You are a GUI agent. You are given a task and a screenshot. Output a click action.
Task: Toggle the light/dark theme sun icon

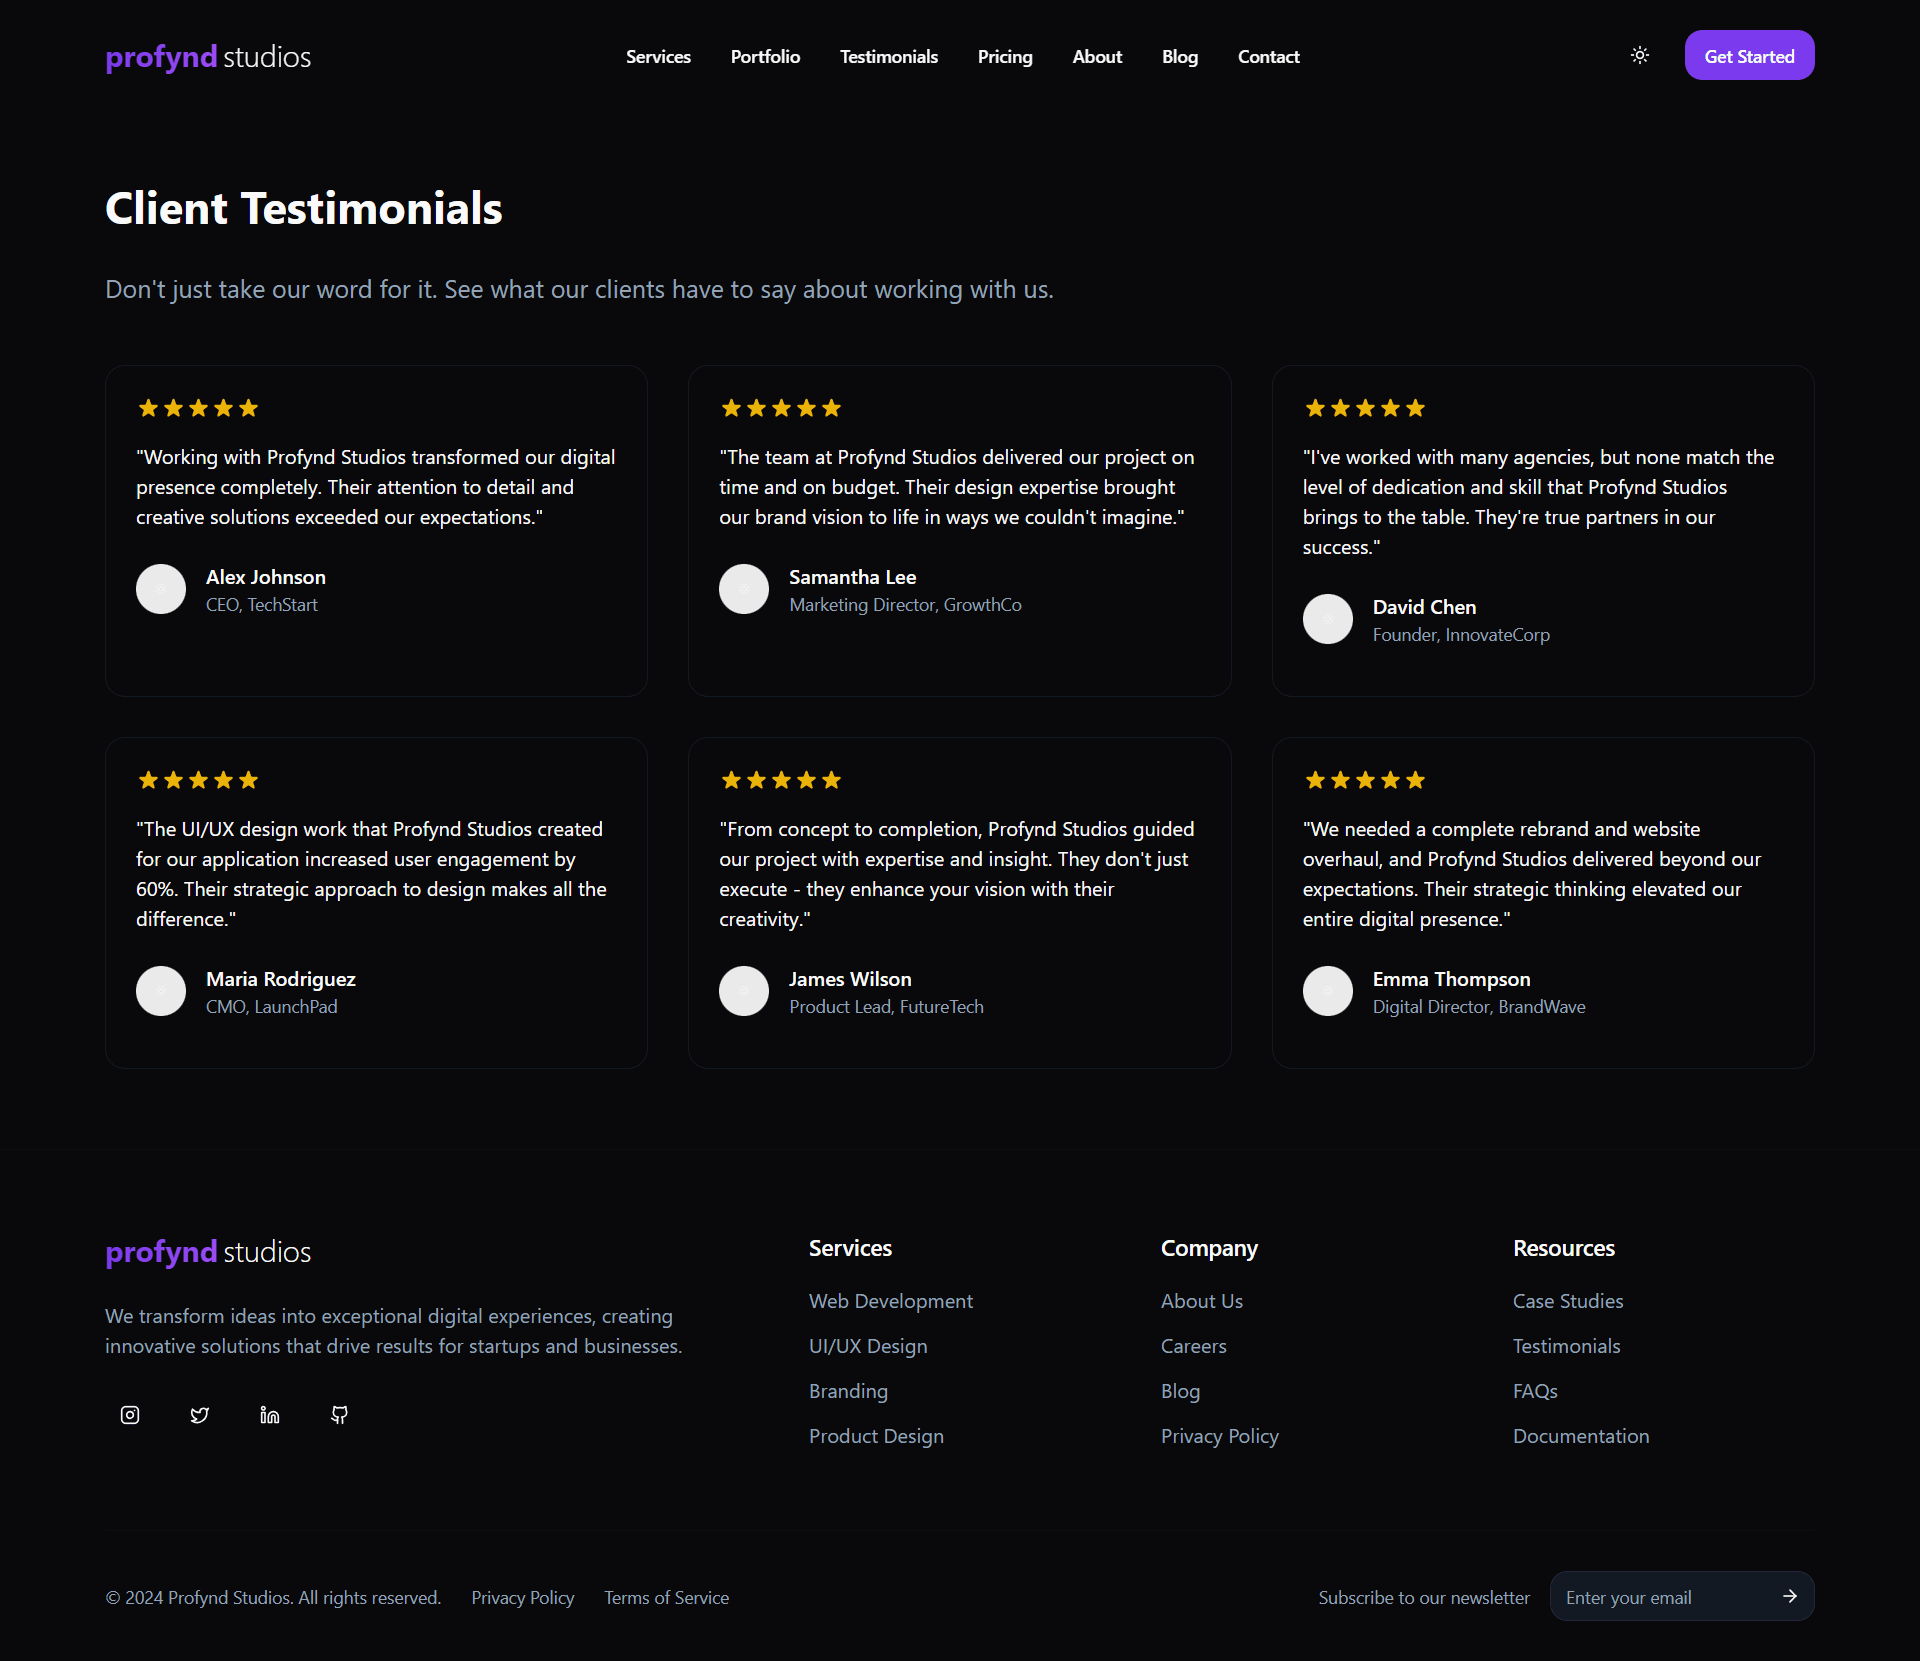(x=1640, y=55)
